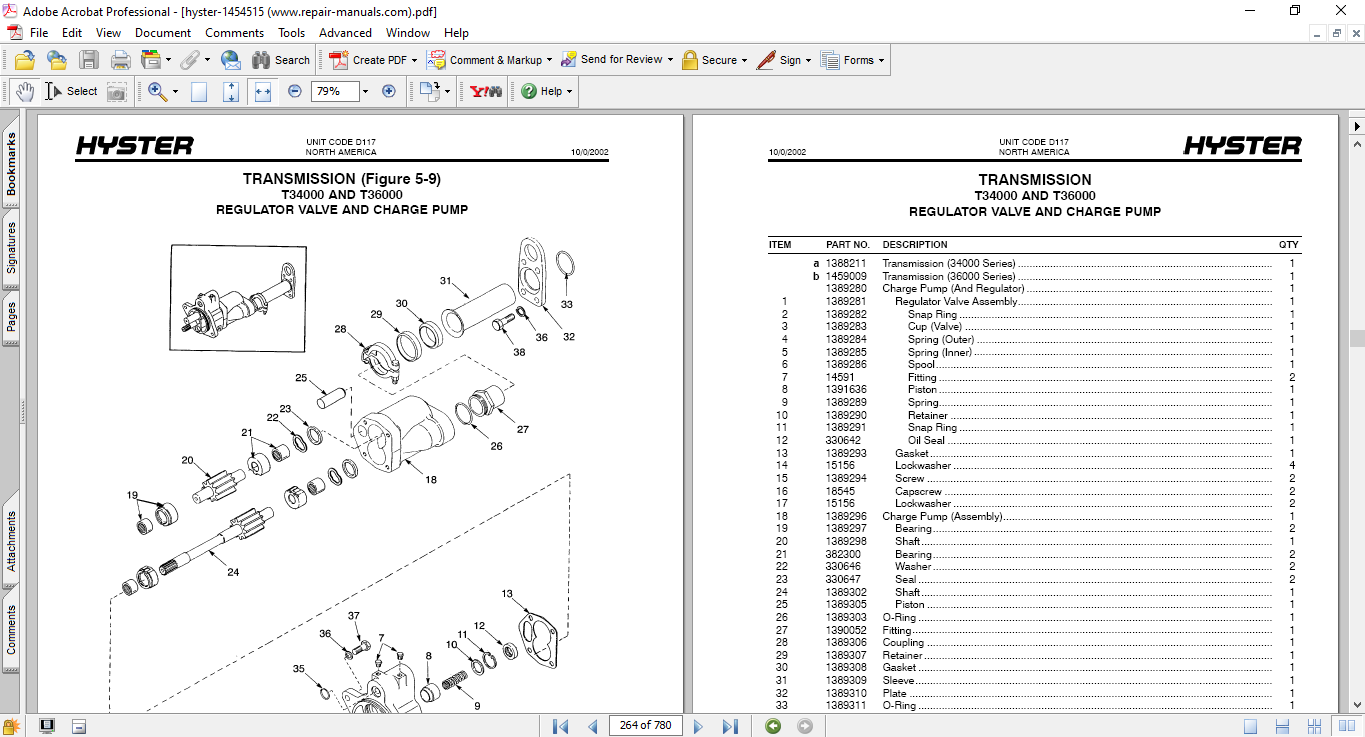Open the Sign dropdown

[x=784, y=60]
